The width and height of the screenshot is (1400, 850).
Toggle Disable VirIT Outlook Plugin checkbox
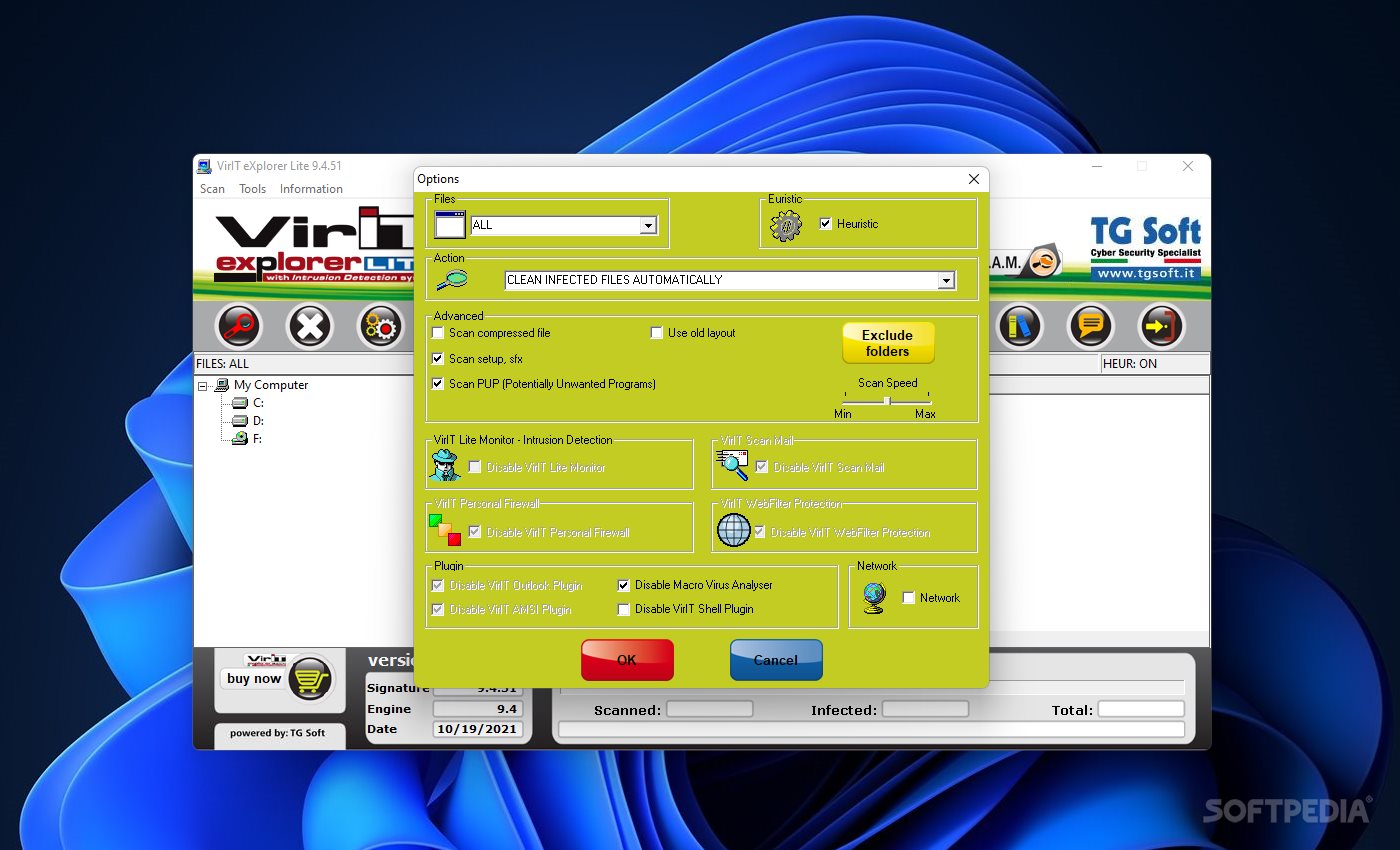pos(438,585)
